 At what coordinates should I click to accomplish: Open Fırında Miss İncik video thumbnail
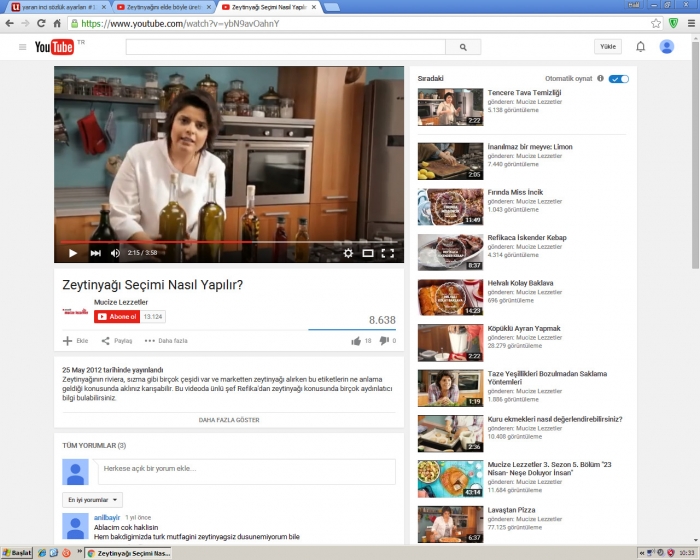pos(450,206)
